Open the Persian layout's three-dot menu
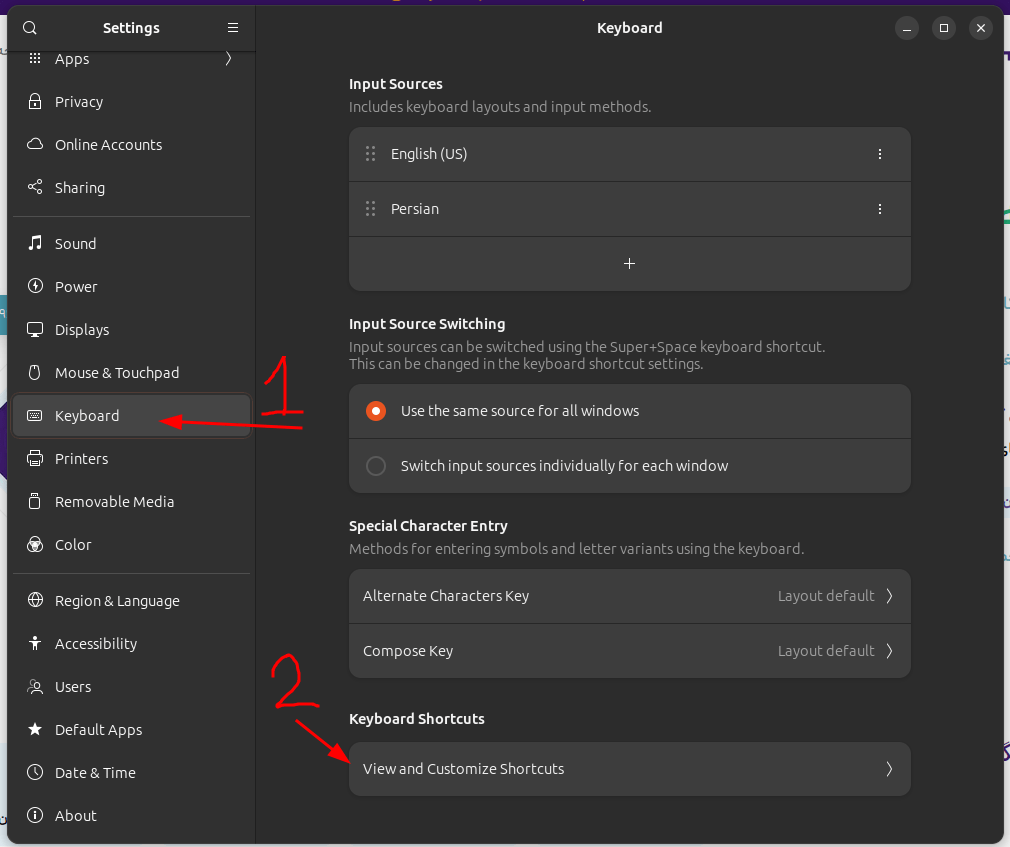 [880, 209]
